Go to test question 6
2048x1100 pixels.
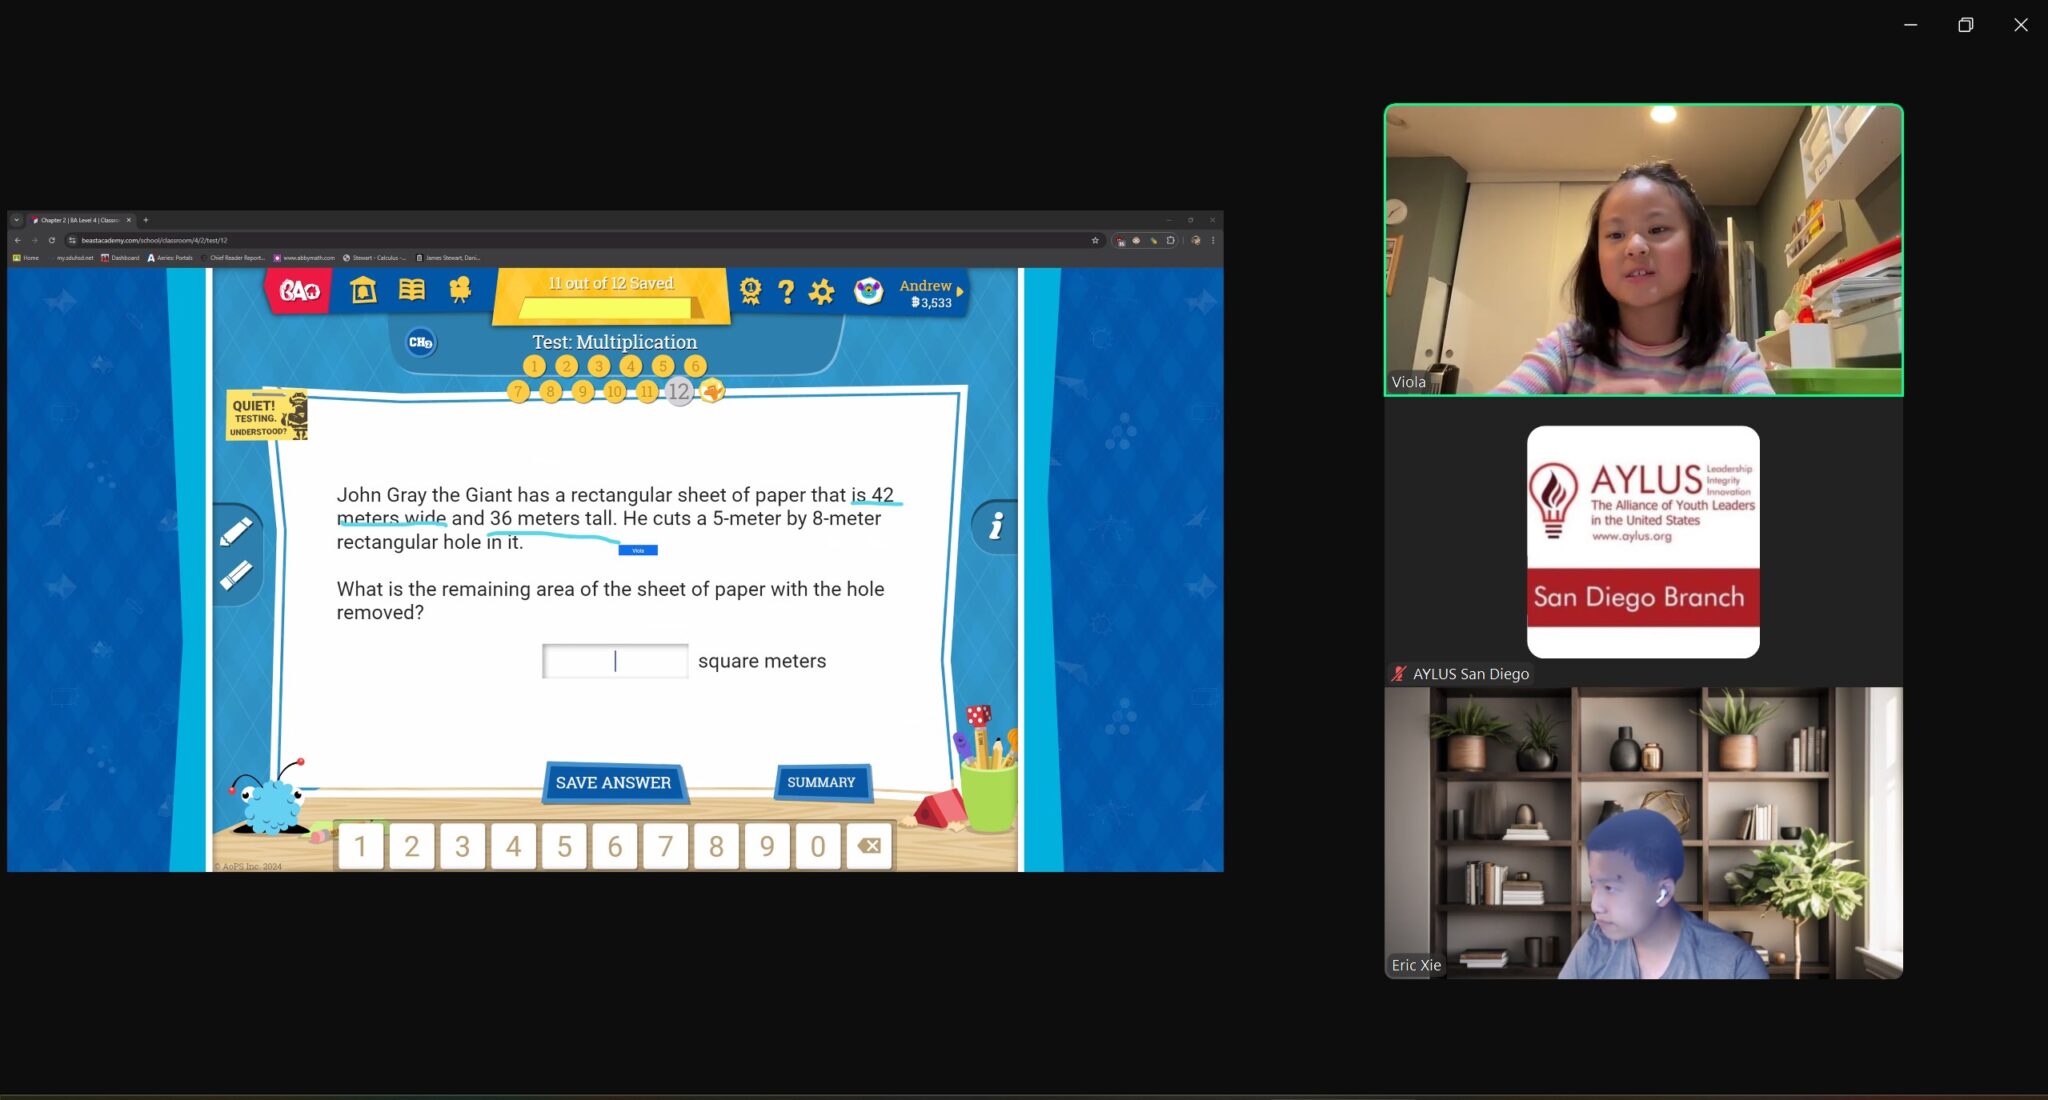pos(695,366)
